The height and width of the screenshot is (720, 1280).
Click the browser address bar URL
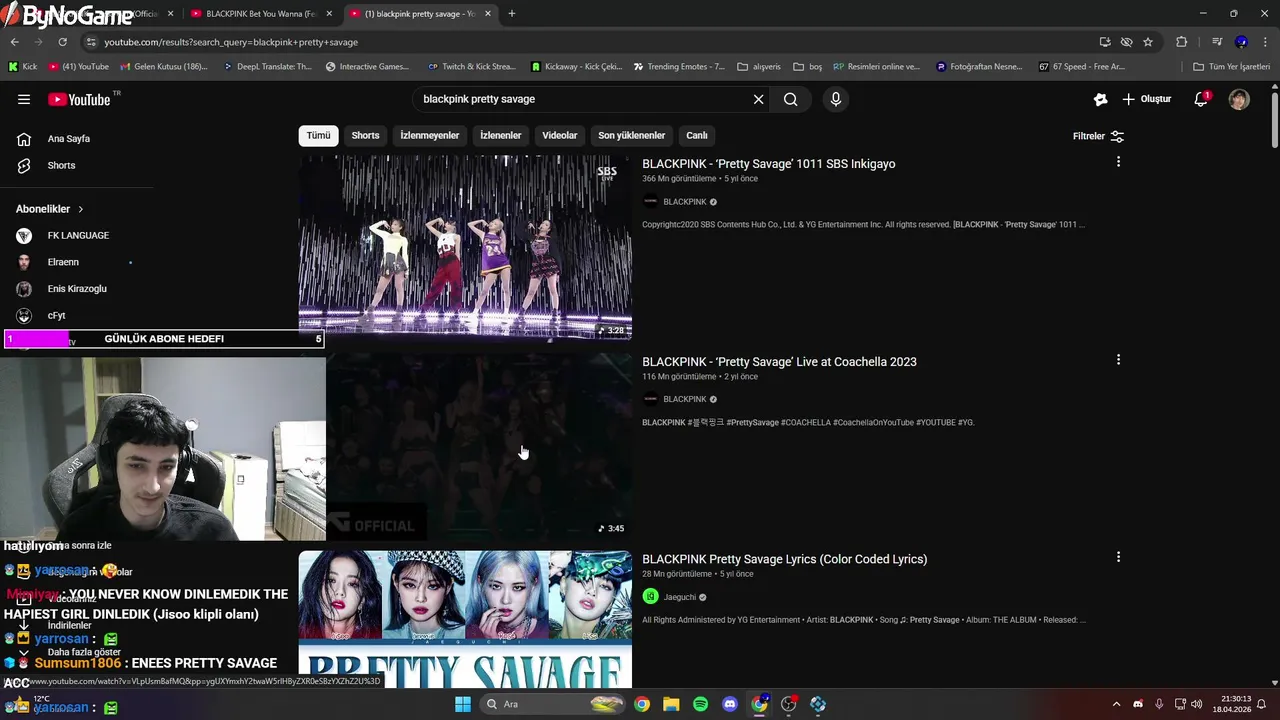(231, 42)
